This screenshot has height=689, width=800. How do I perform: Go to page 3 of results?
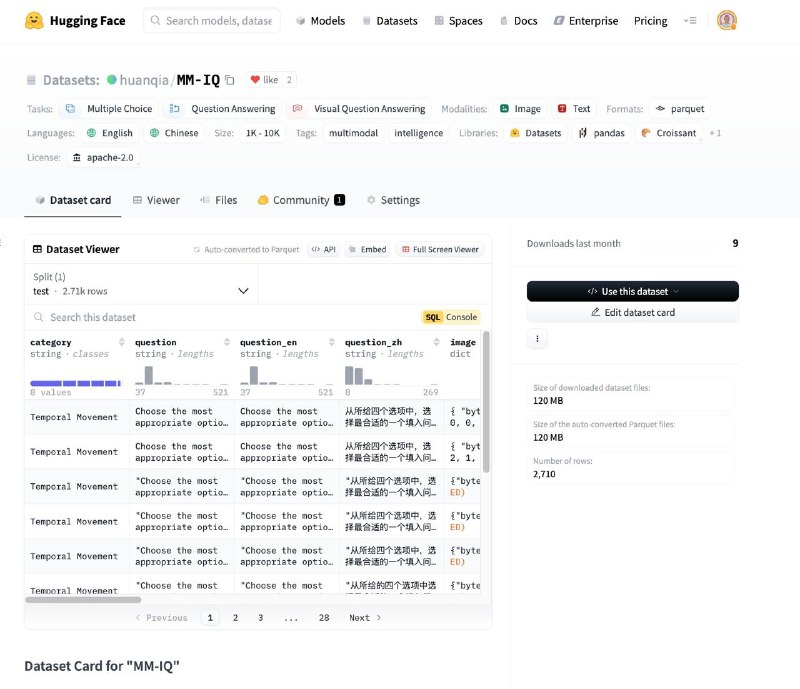pyautogui.click(x=261, y=618)
